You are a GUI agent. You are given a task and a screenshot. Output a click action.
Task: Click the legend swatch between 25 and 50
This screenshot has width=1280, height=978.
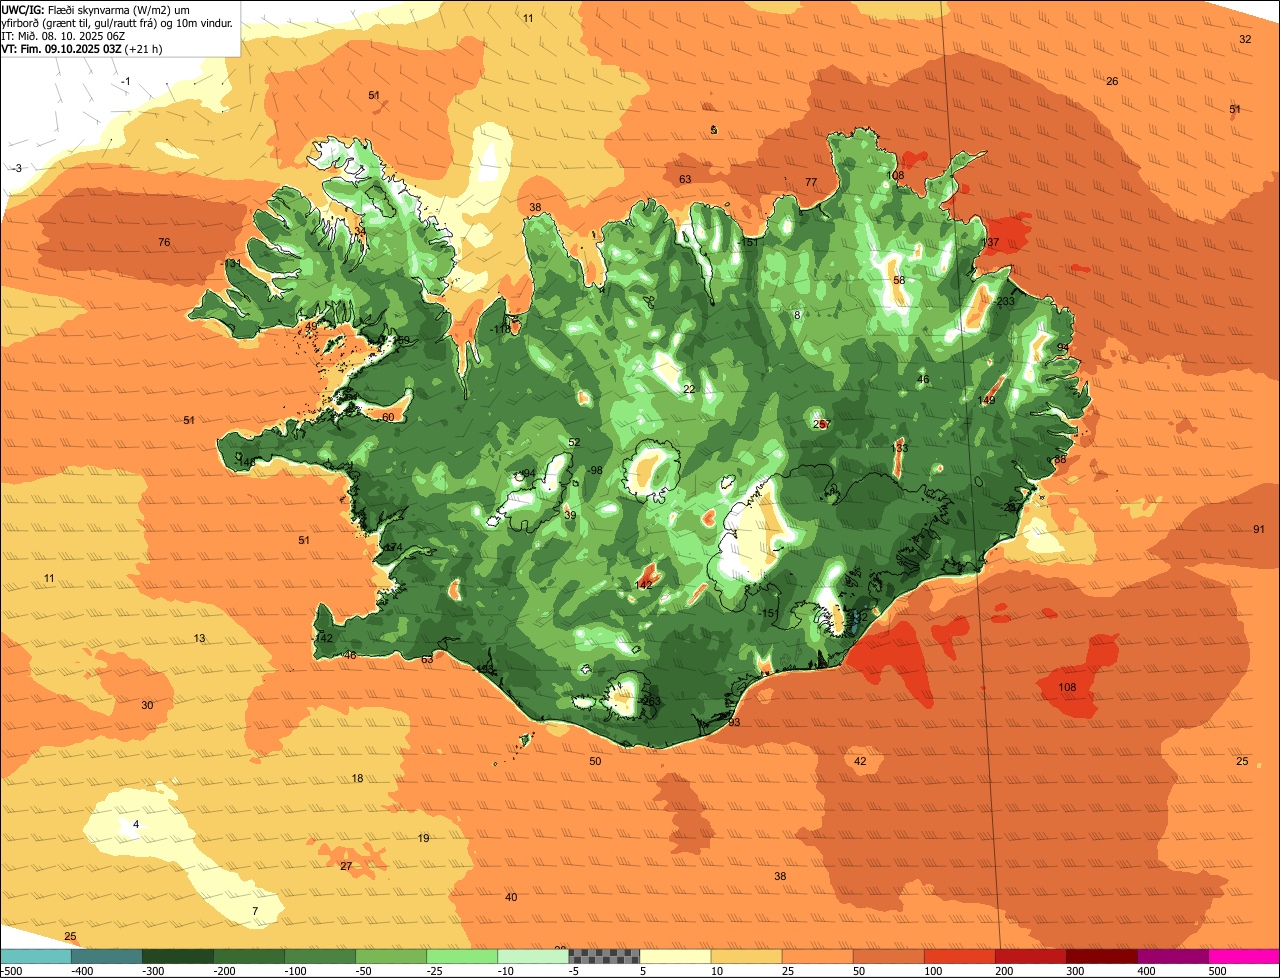(816, 956)
